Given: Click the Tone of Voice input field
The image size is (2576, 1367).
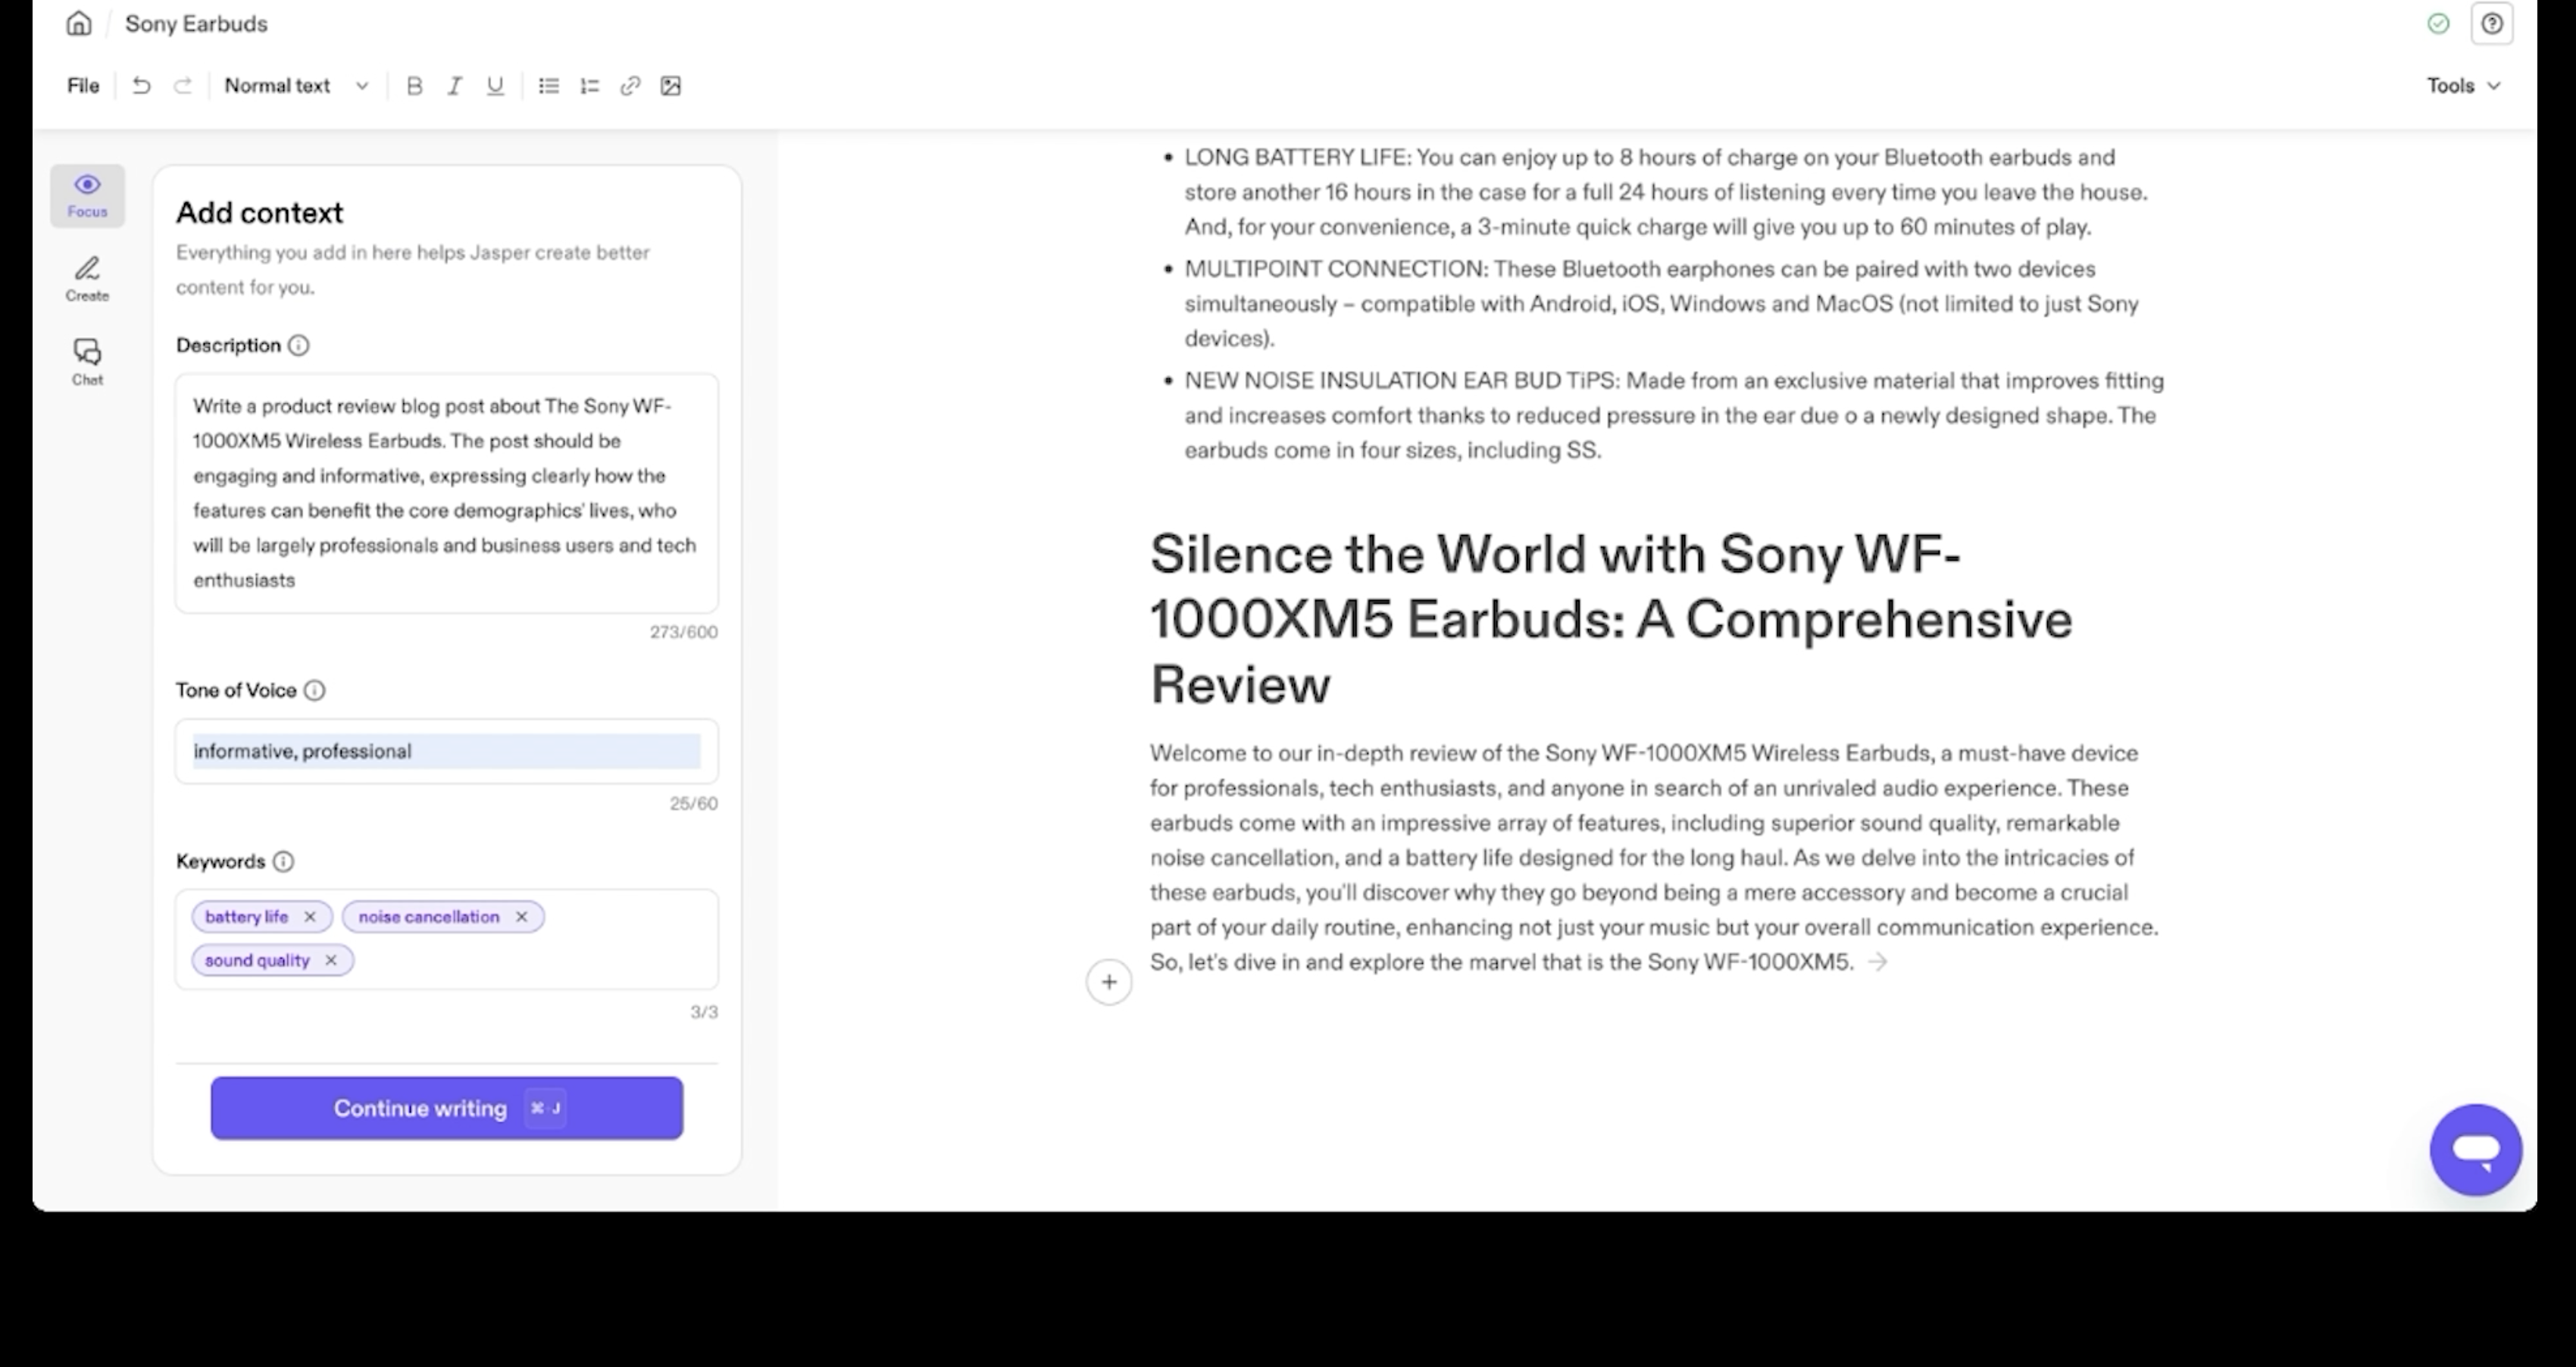Looking at the screenshot, I should click(x=446, y=751).
